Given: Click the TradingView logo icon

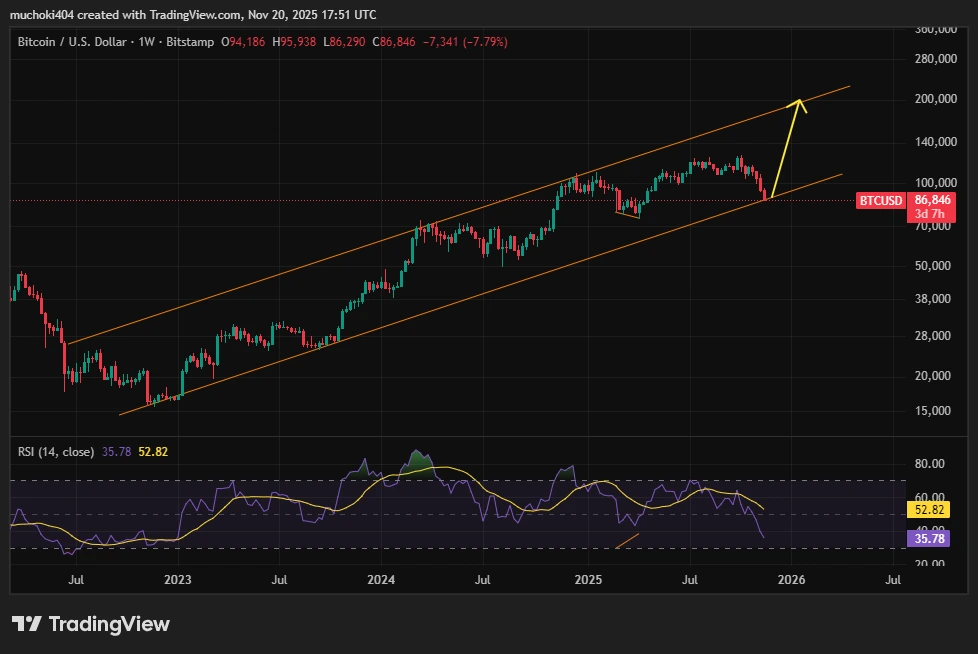Looking at the screenshot, I should (x=26, y=624).
